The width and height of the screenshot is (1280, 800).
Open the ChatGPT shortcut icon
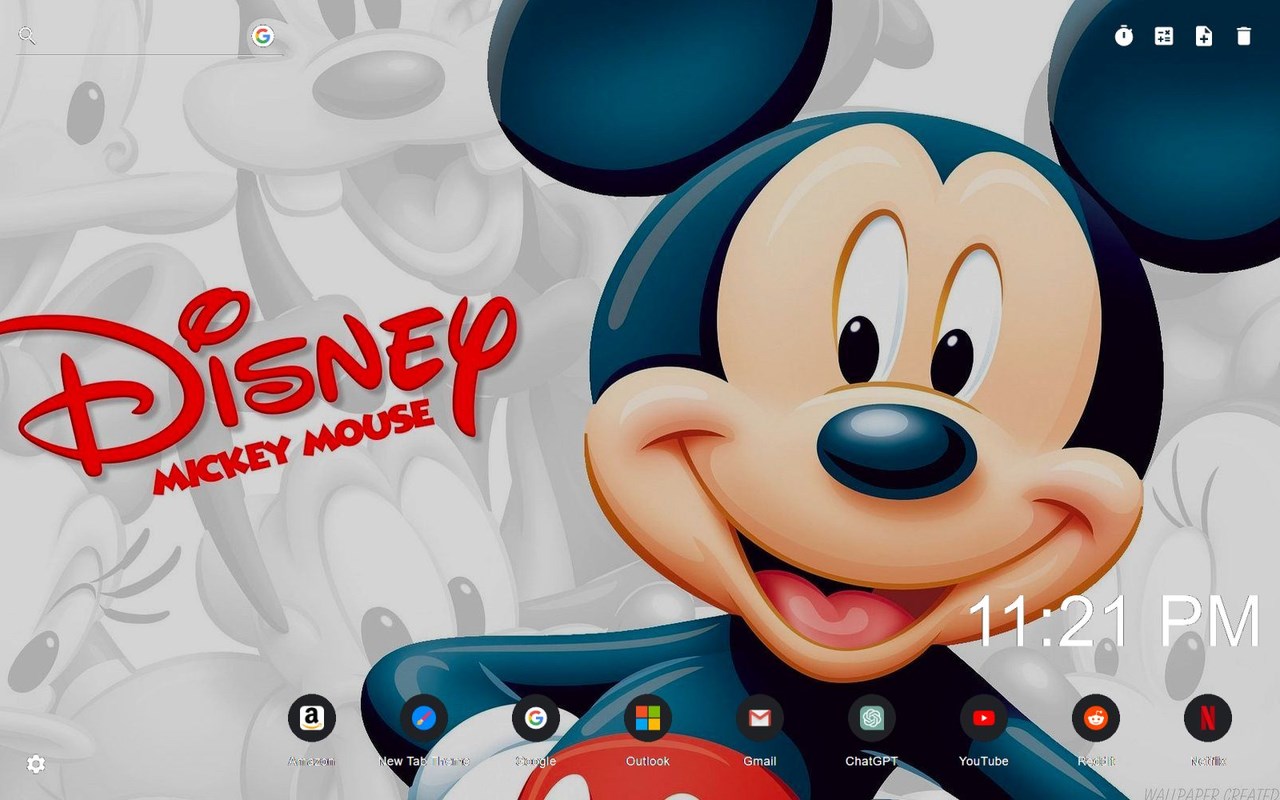click(872, 718)
